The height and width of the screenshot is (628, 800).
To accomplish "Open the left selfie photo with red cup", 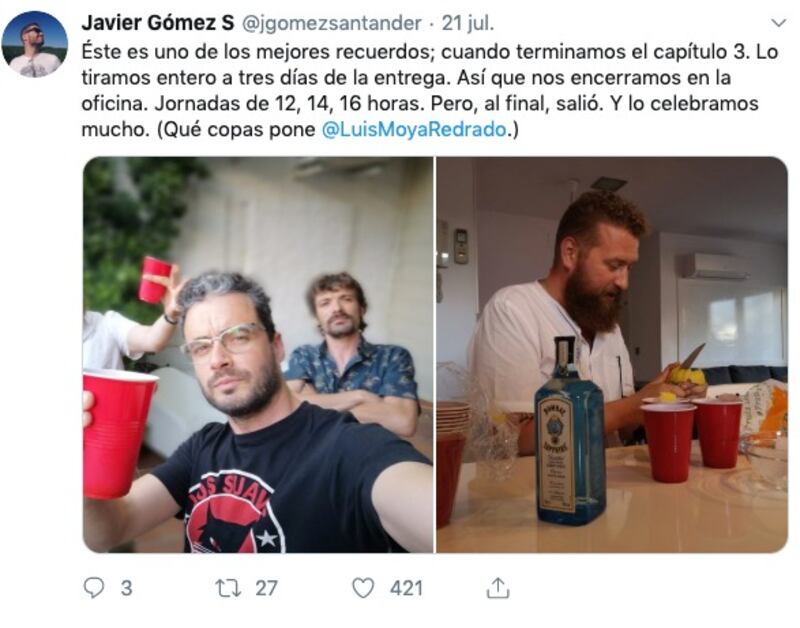I will (x=258, y=355).
